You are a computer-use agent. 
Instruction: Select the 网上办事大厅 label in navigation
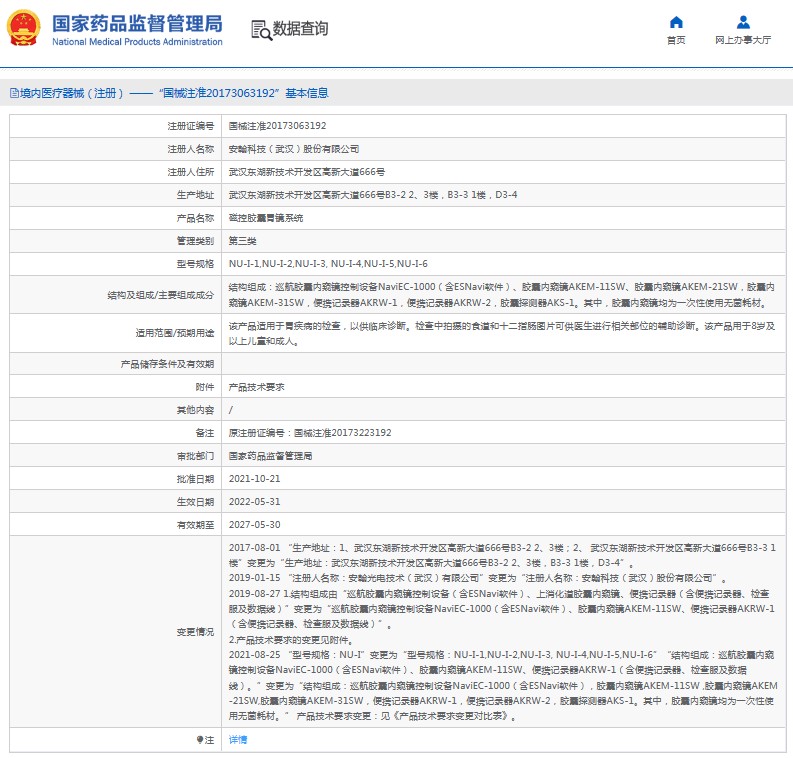click(743, 41)
